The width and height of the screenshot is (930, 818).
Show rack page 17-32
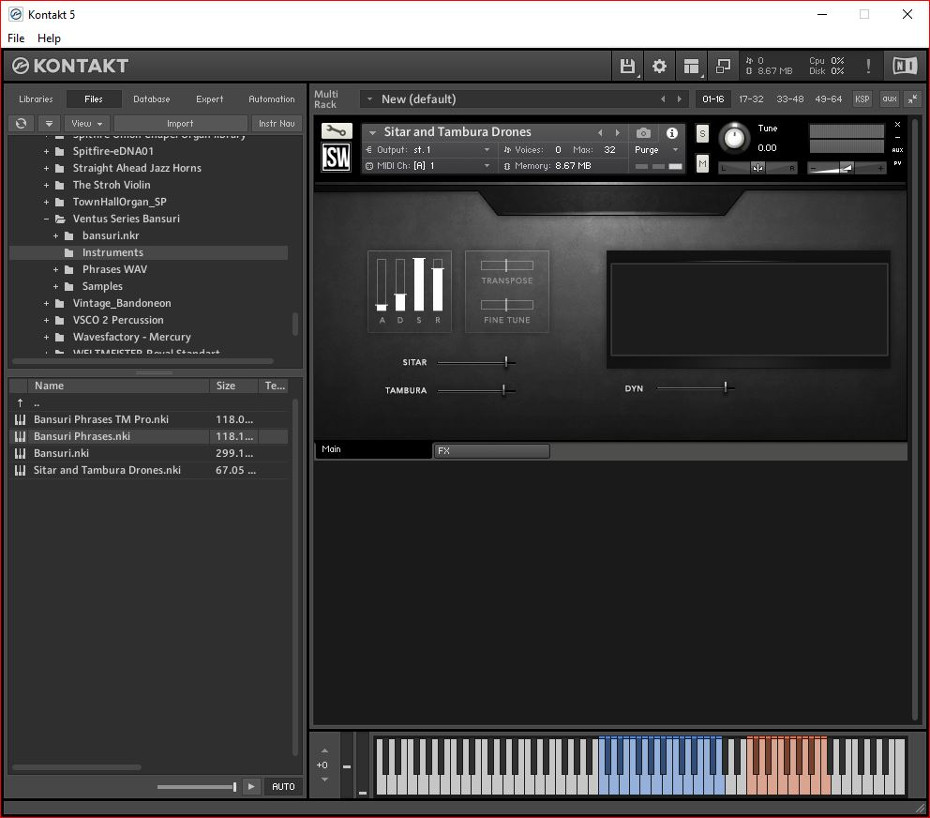coord(751,99)
